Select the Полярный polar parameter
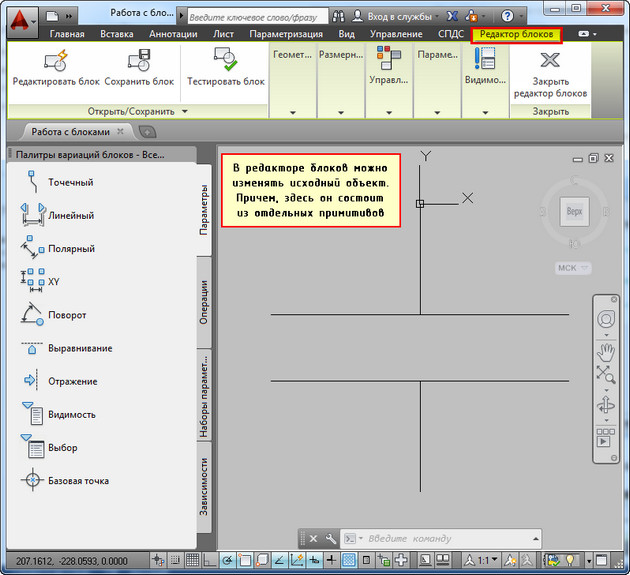The height and width of the screenshot is (575, 630). (x=60, y=248)
